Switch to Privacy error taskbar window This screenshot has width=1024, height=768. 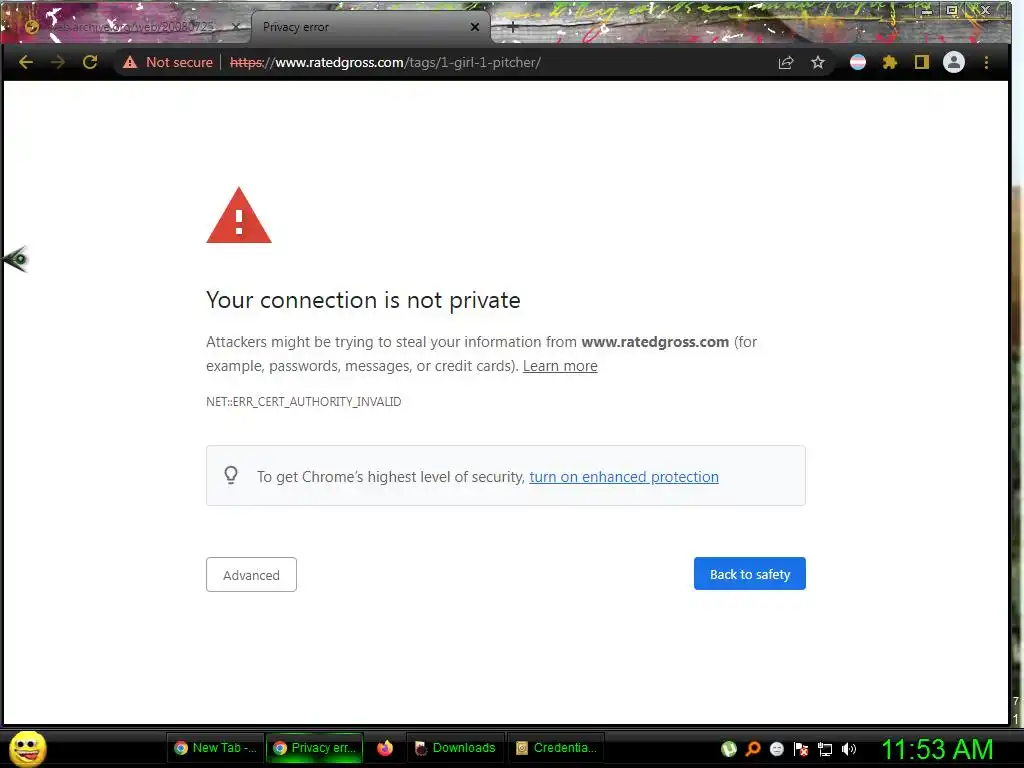coord(314,748)
